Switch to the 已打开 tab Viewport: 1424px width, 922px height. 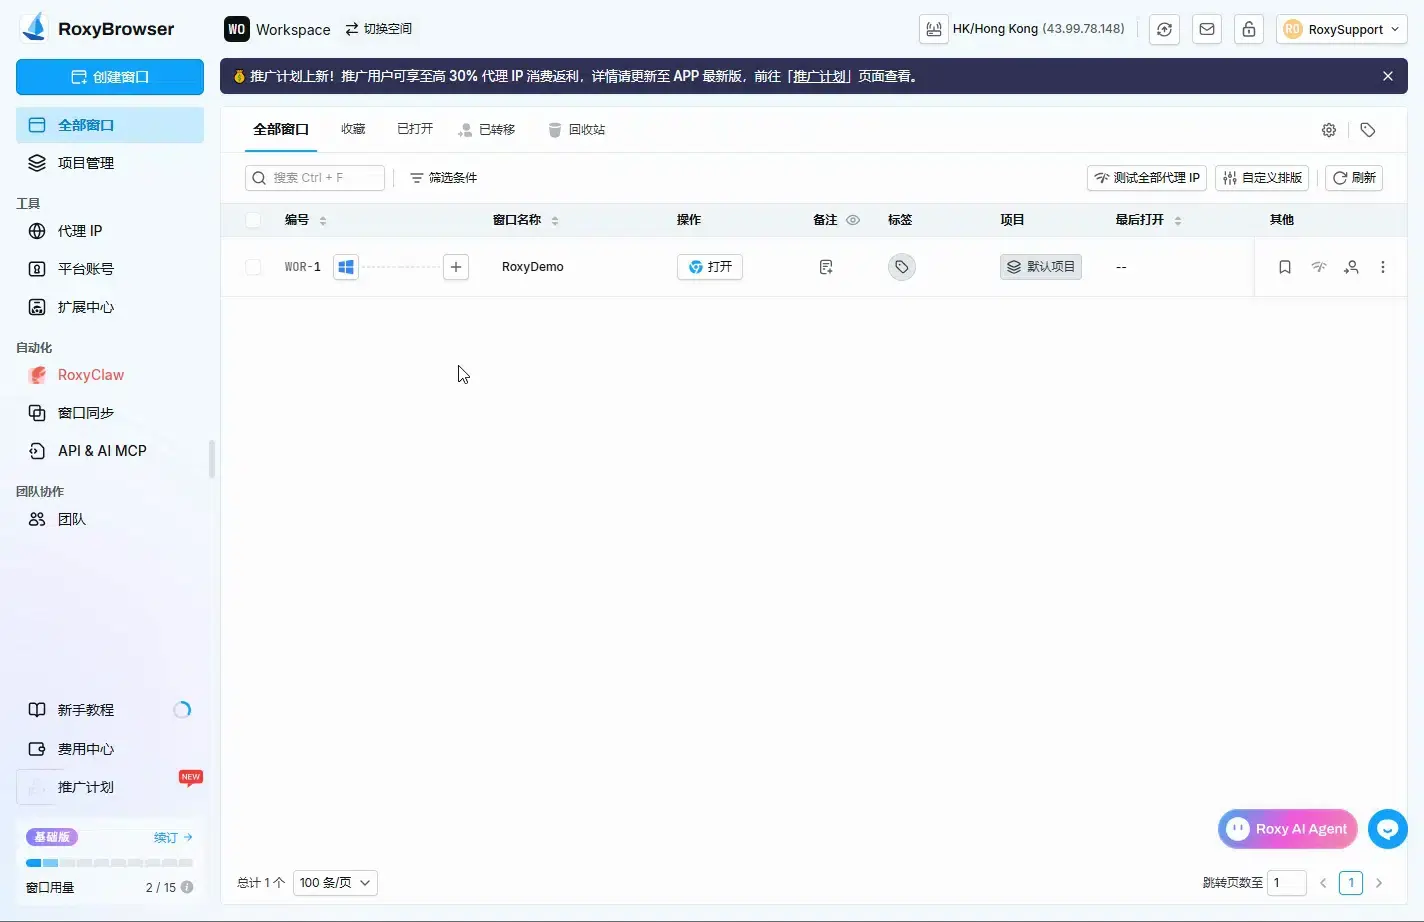coord(415,129)
